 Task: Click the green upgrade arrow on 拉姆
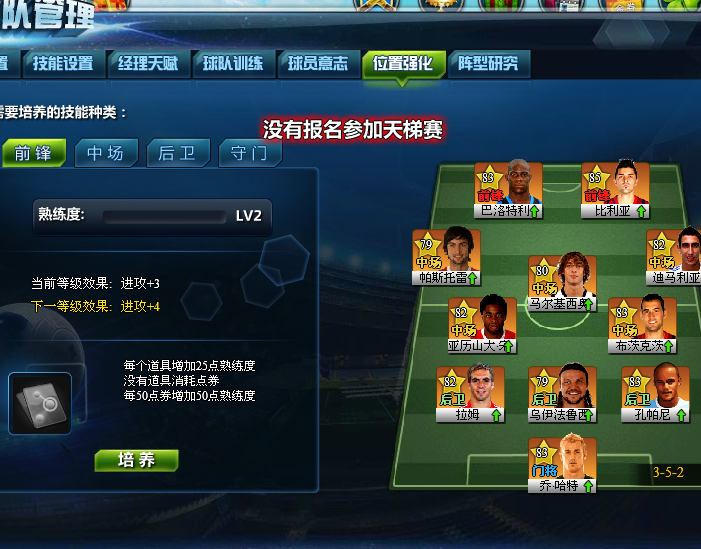pos(496,415)
